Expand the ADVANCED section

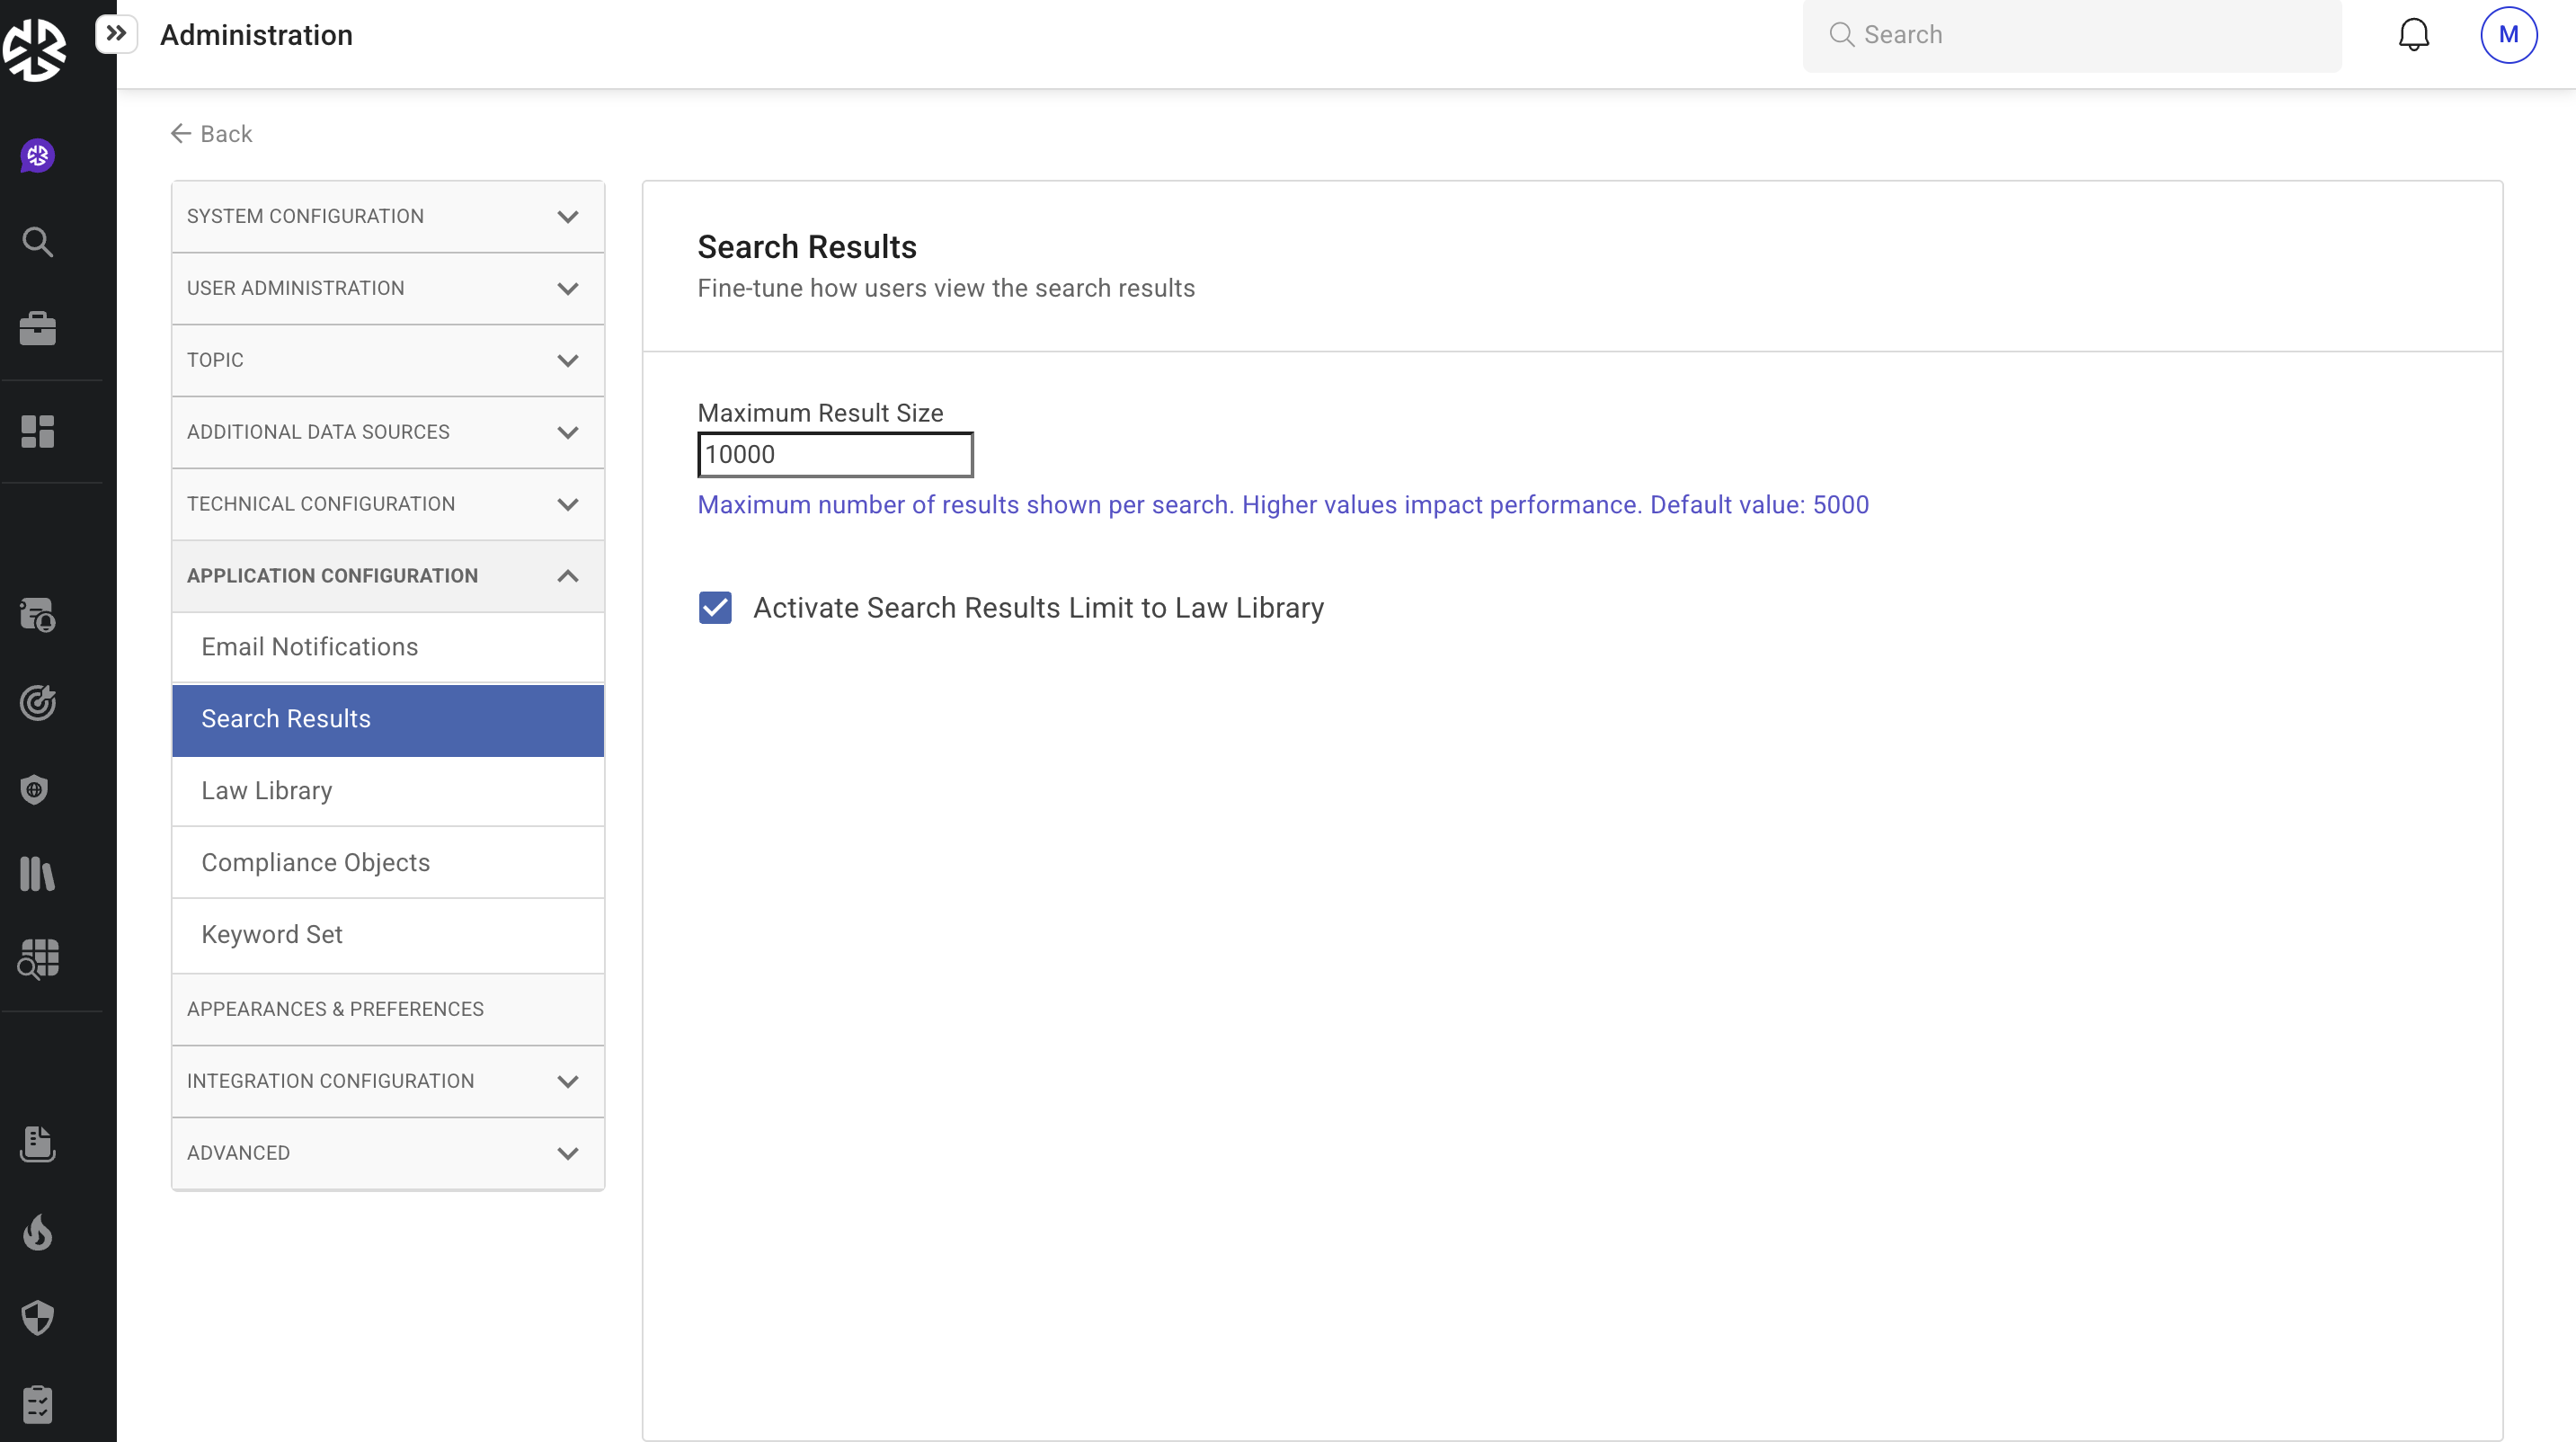pyautogui.click(x=387, y=1153)
